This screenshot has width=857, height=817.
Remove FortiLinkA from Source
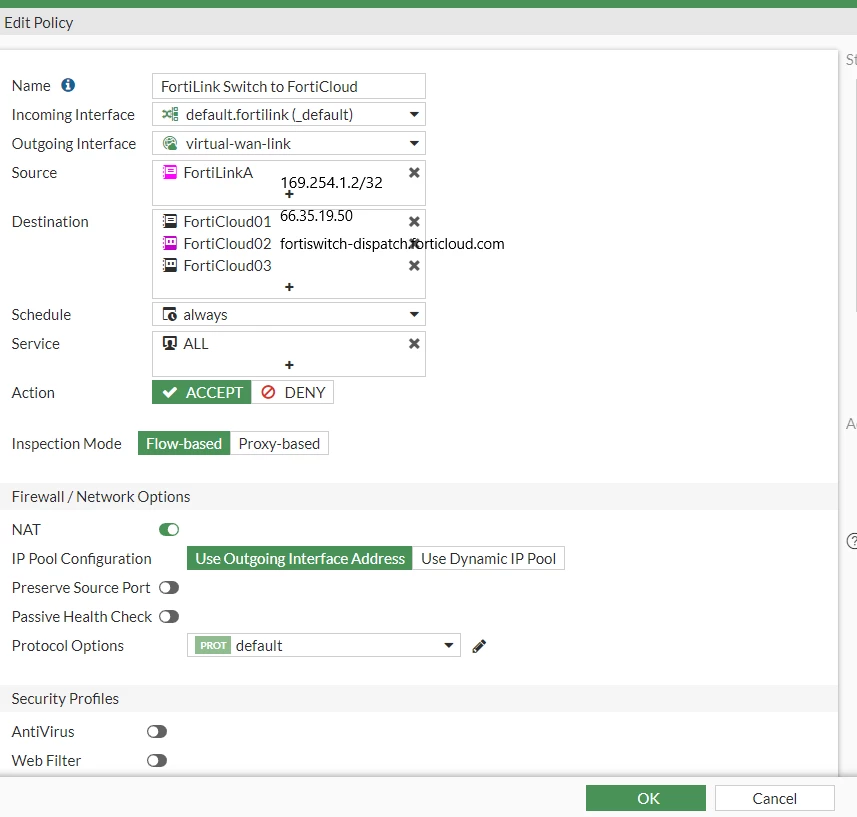pos(414,173)
